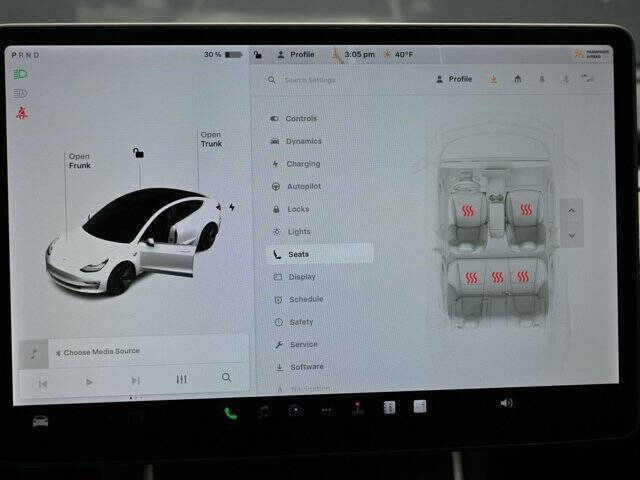Tap the 40°F outside temperature
The width and height of the screenshot is (640, 480).
coord(404,54)
